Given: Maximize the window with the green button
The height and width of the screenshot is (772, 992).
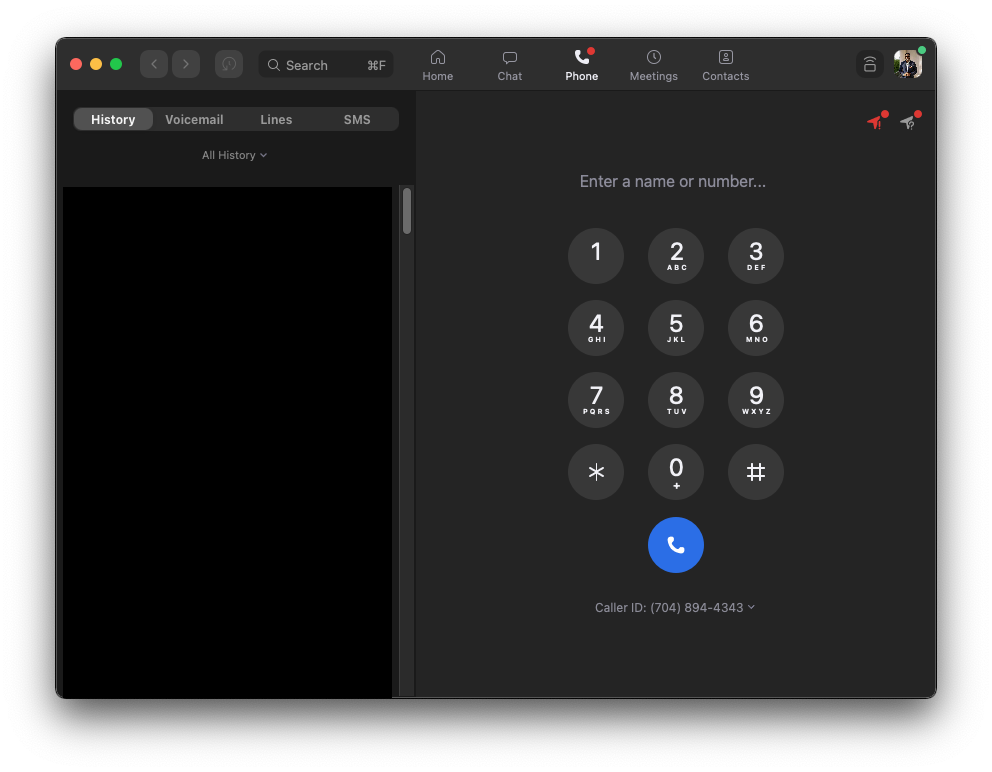Looking at the screenshot, I should [116, 64].
